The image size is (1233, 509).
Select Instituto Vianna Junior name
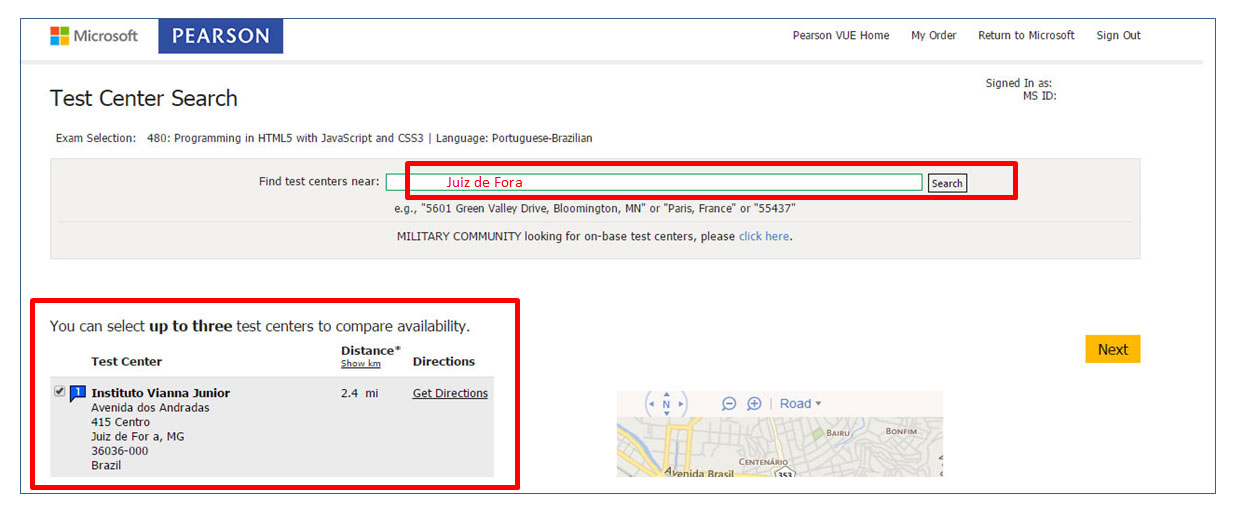coord(160,393)
